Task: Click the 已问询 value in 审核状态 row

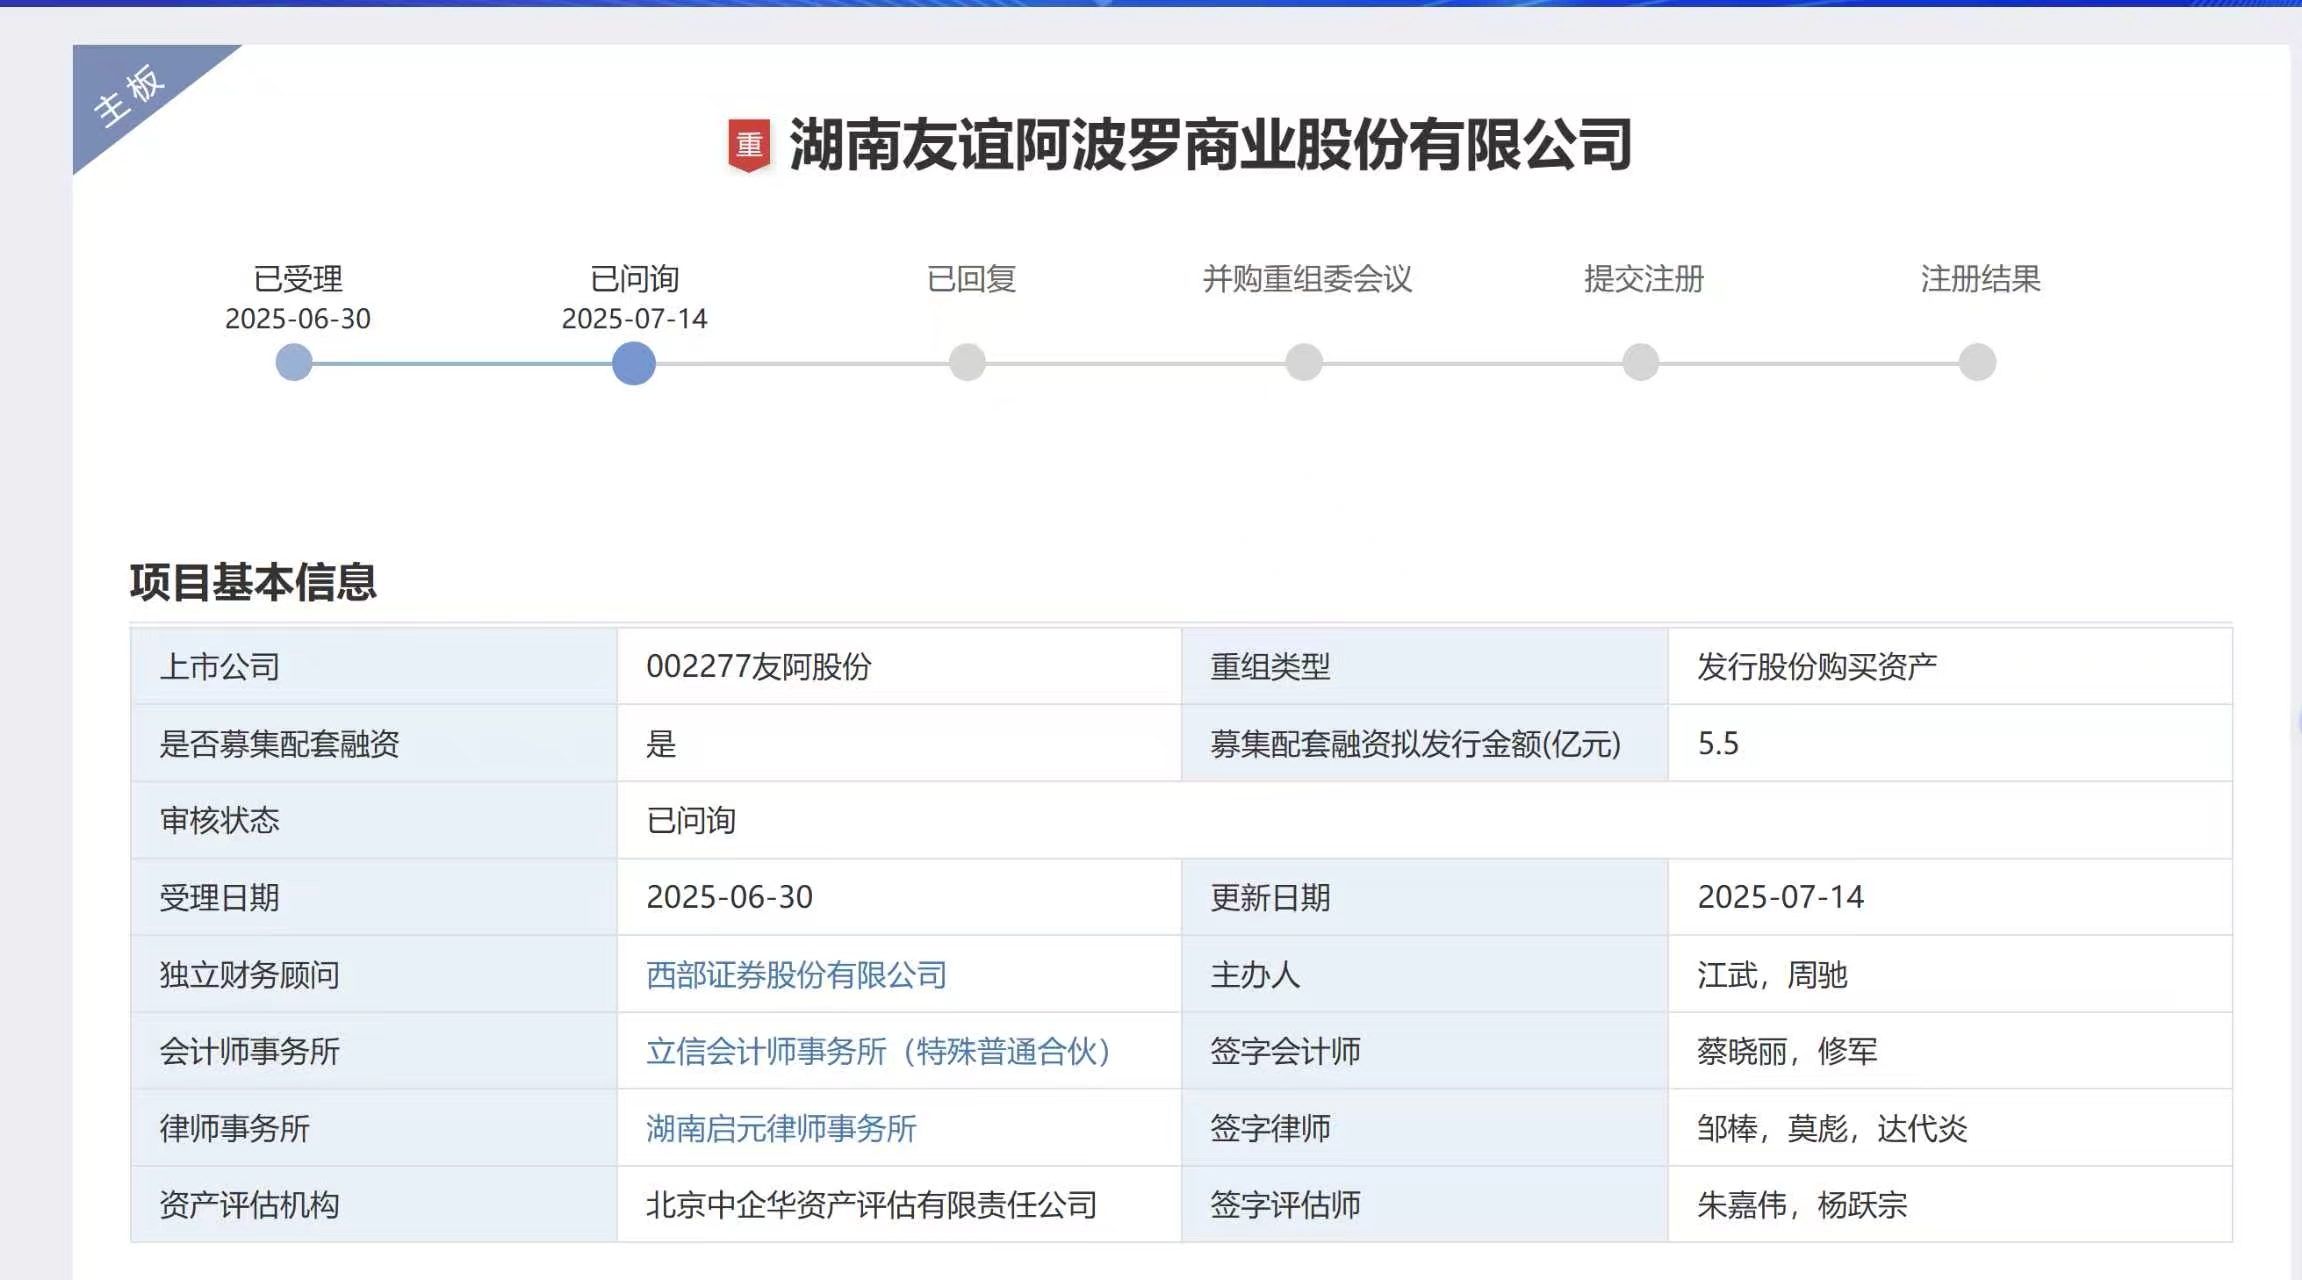Action: [x=691, y=820]
